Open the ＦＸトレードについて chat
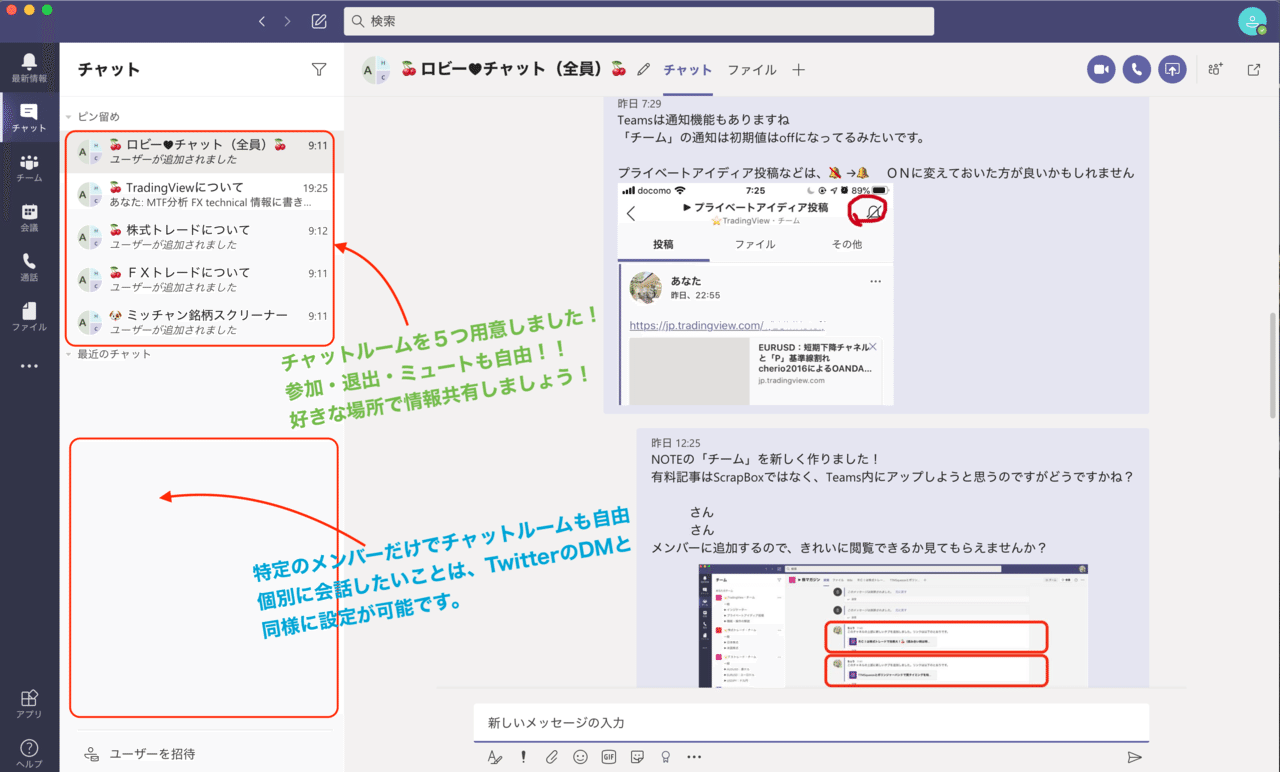The width and height of the screenshot is (1280, 772). tap(202, 279)
